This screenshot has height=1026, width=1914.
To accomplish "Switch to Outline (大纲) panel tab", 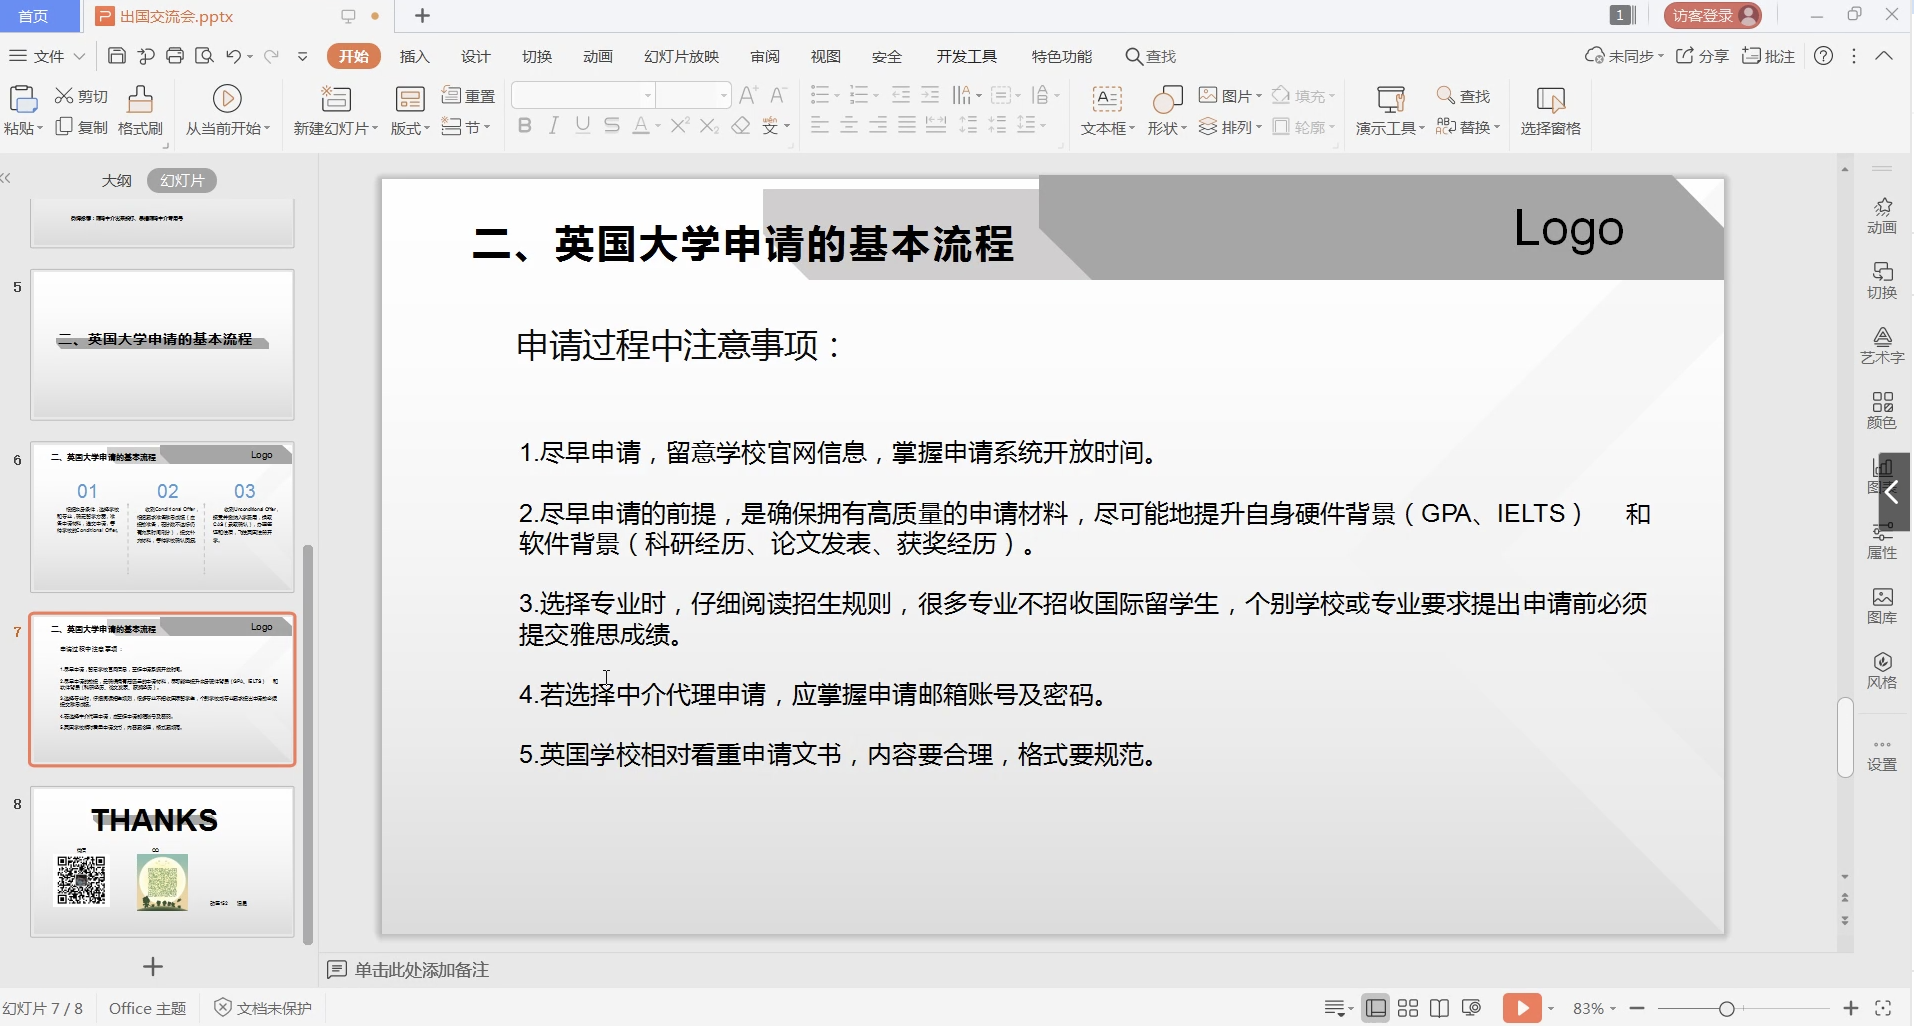I will tap(116, 180).
